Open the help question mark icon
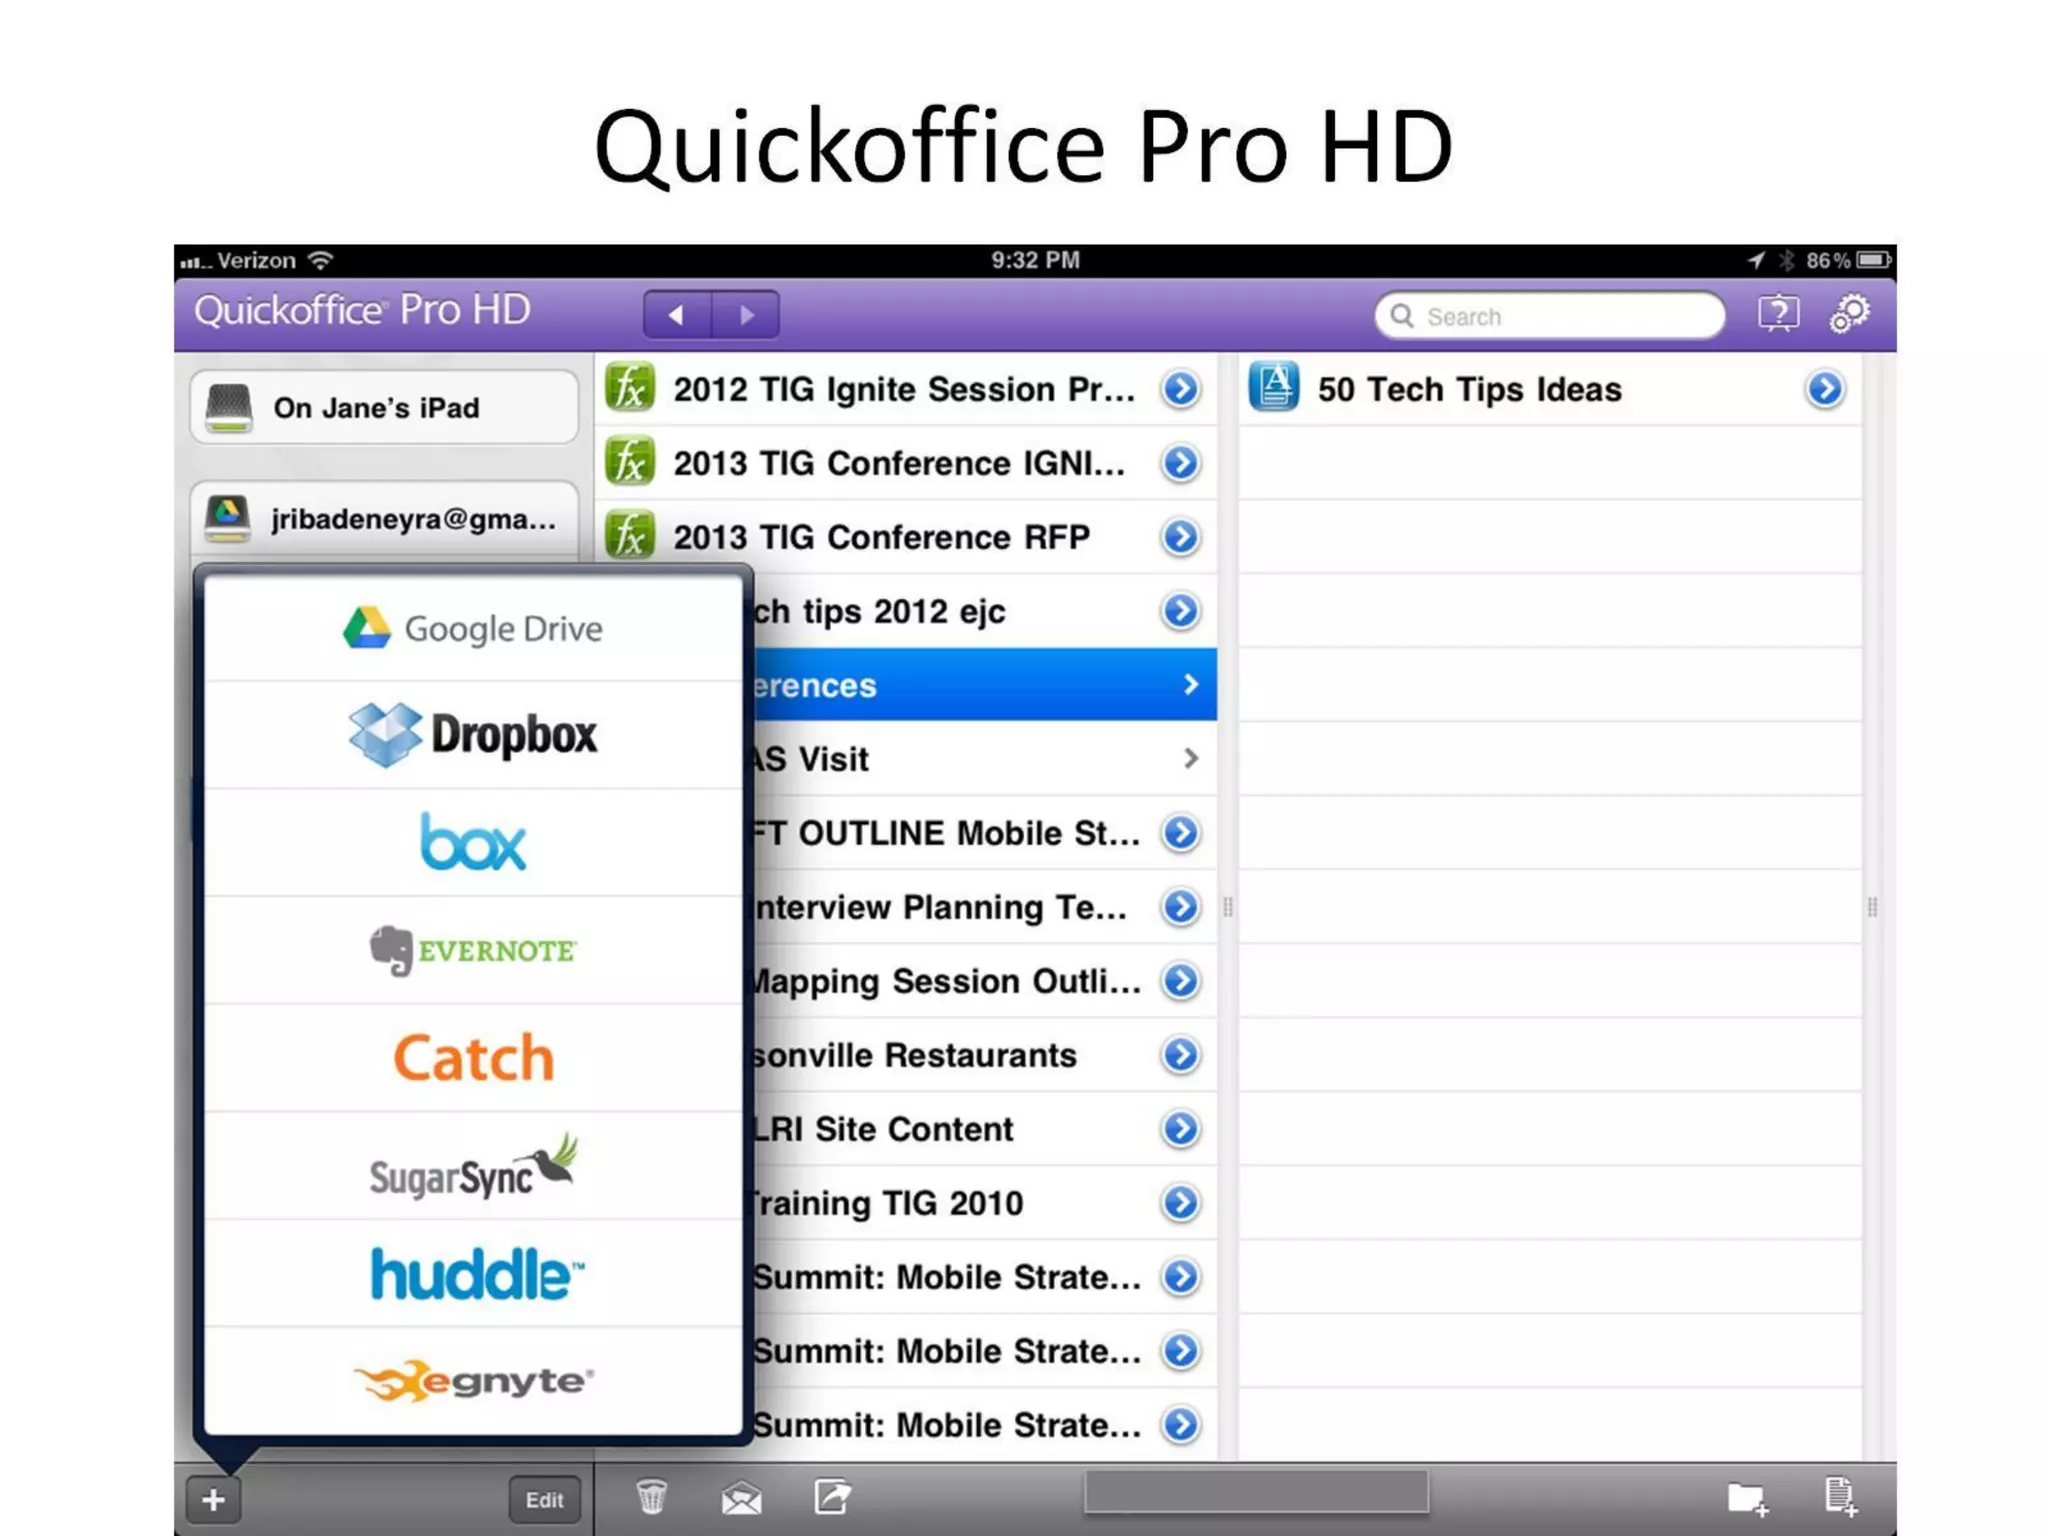 click(x=1778, y=314)
